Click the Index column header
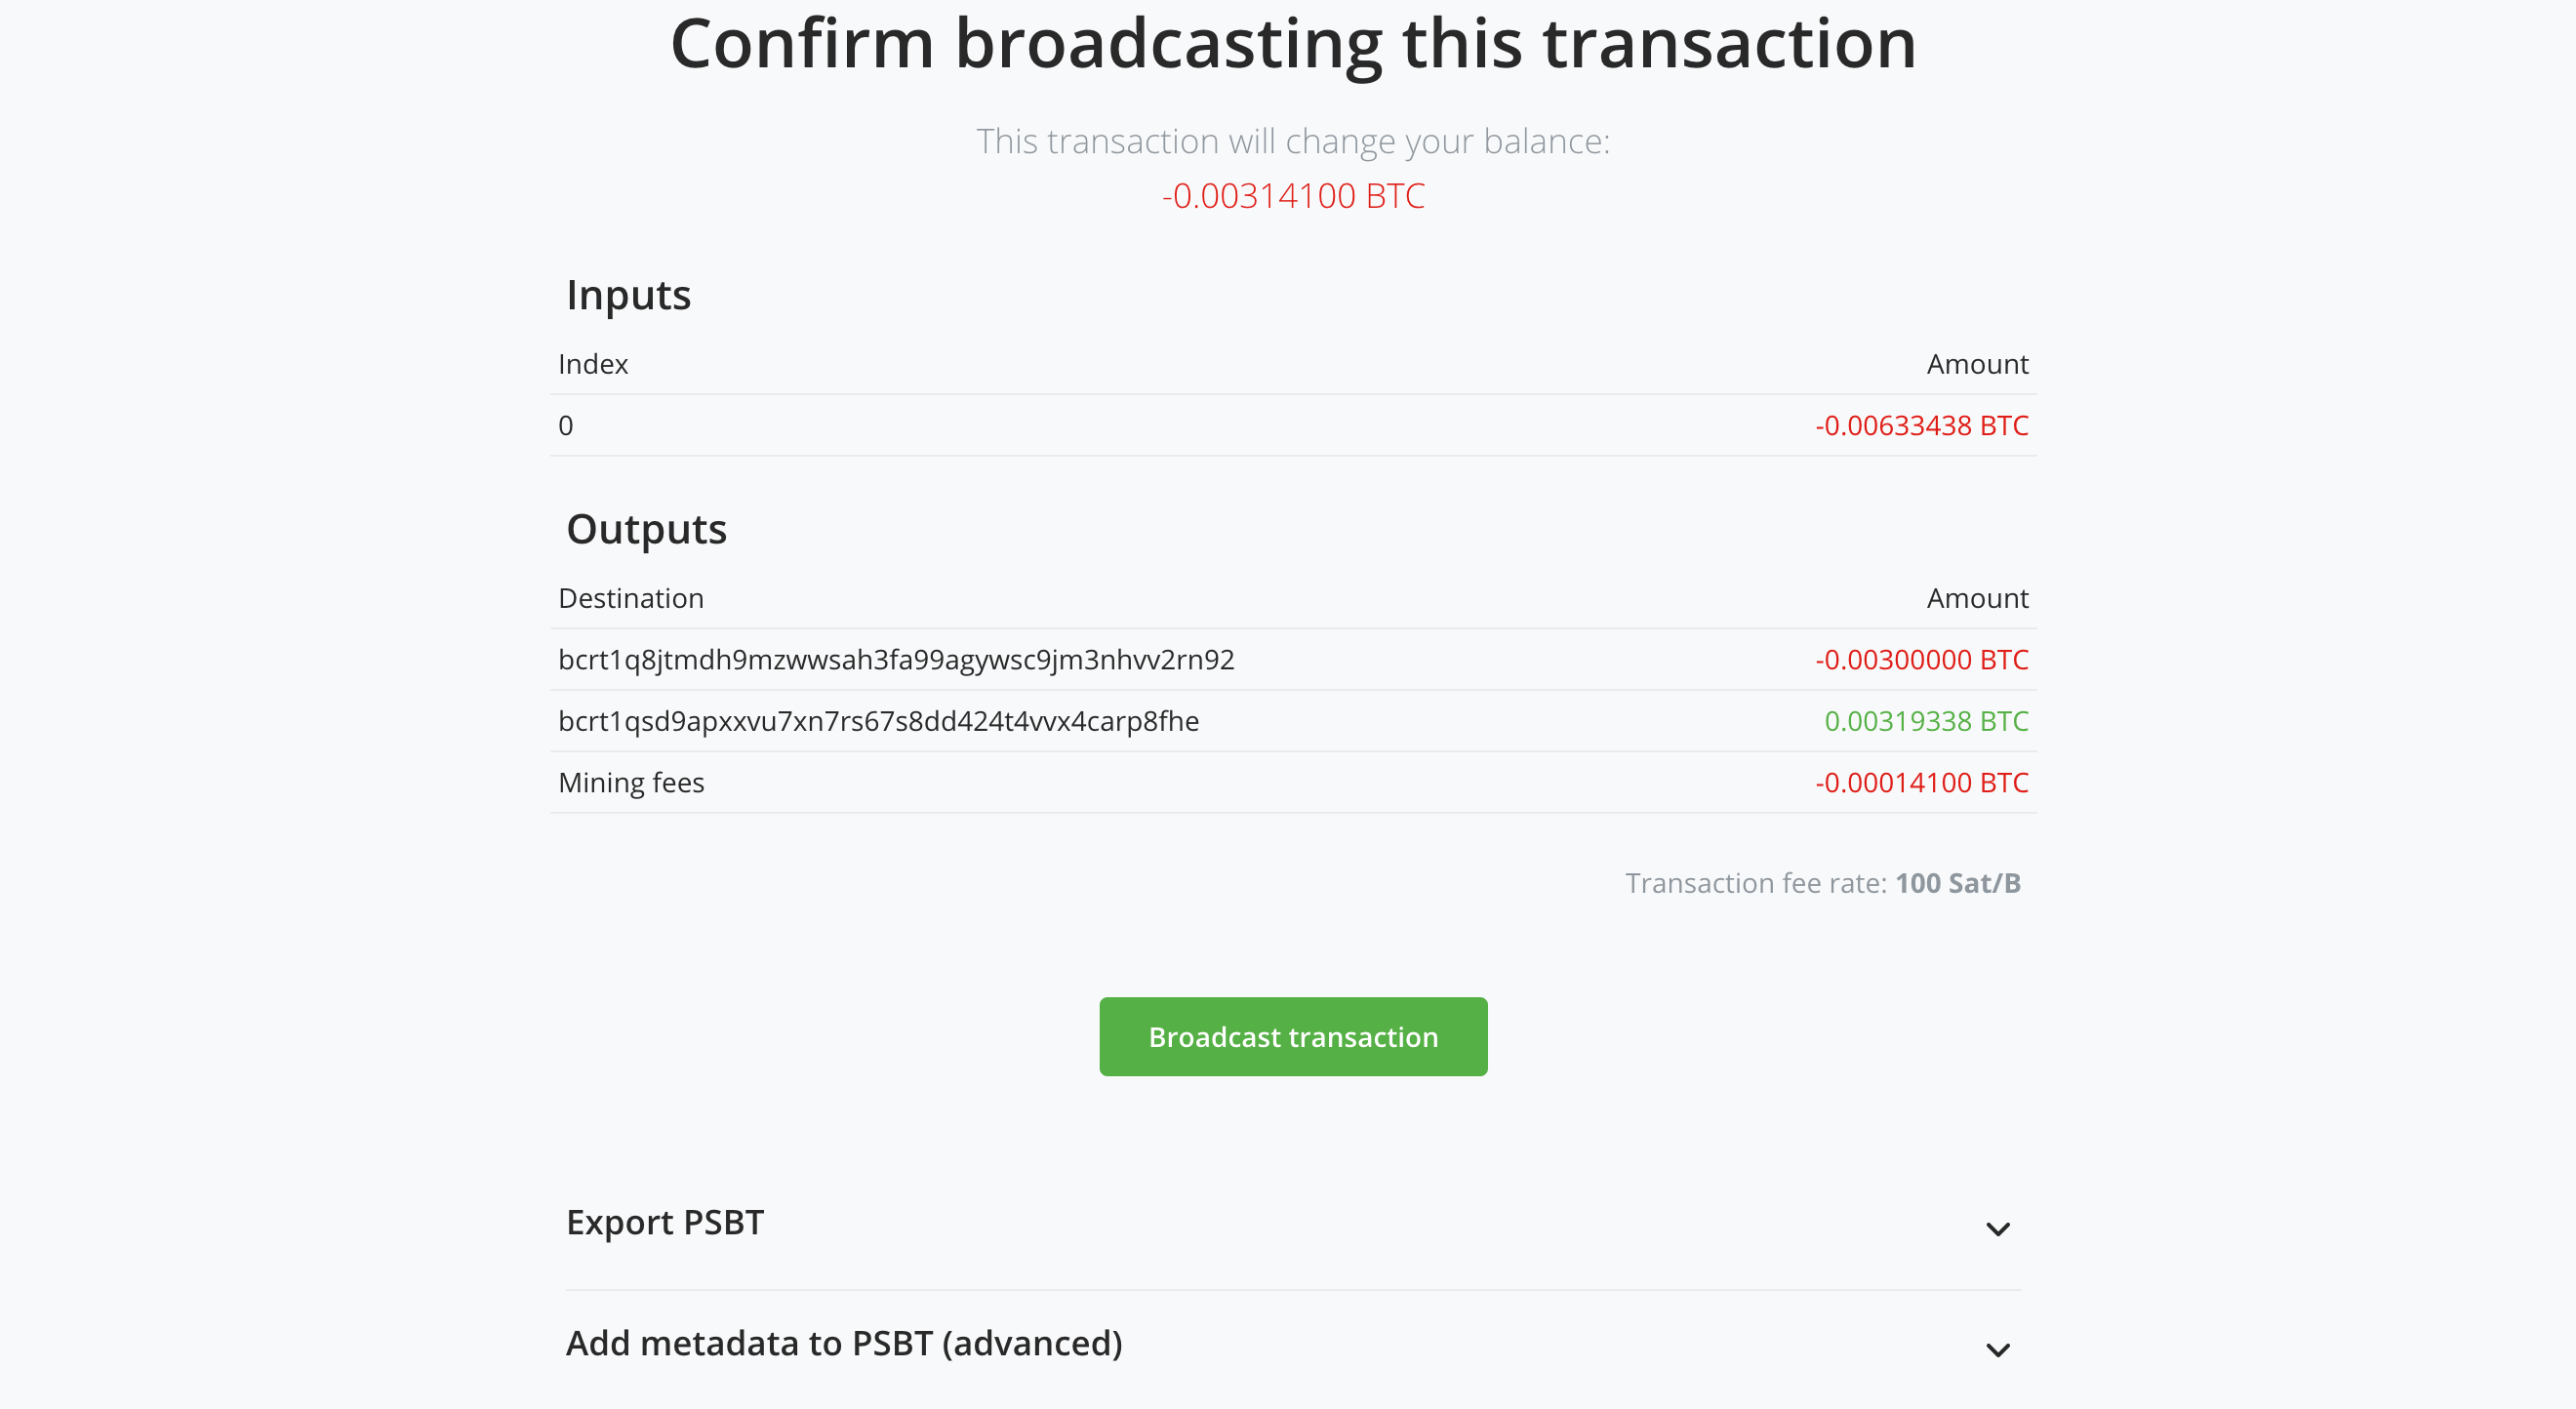The width and height of the screenshot is (2576, 1409). (x=592, y=363)
